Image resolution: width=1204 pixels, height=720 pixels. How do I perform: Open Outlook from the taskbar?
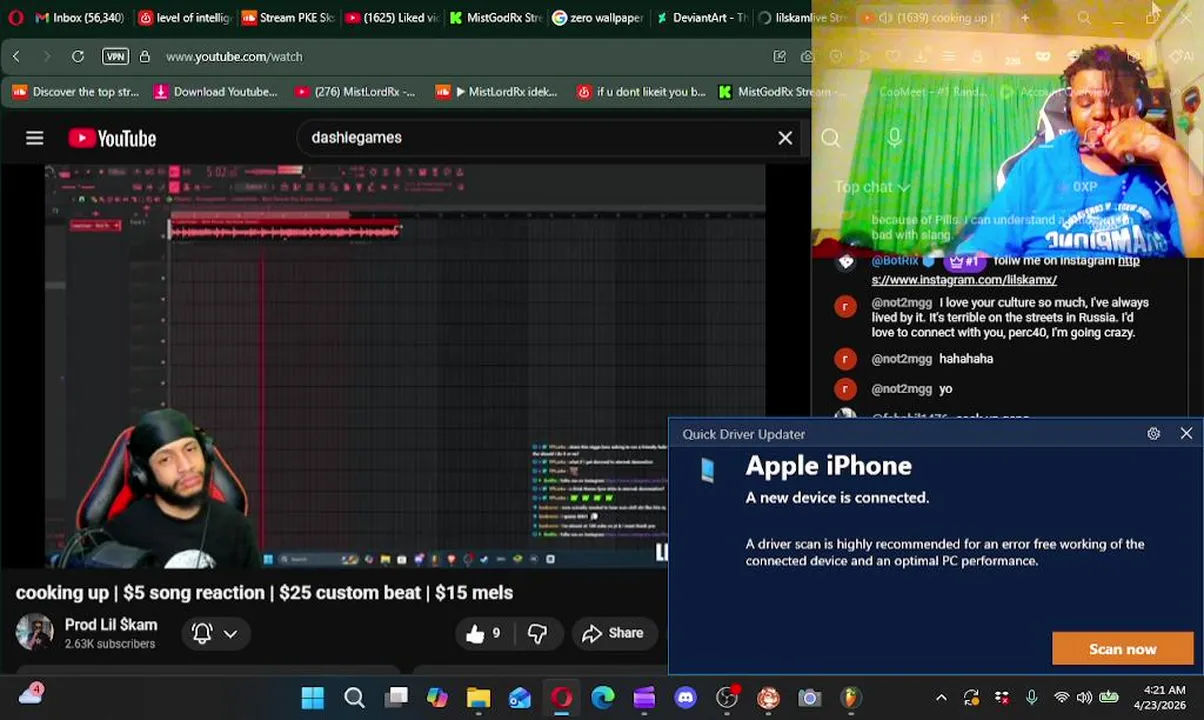tap(520, 697)
